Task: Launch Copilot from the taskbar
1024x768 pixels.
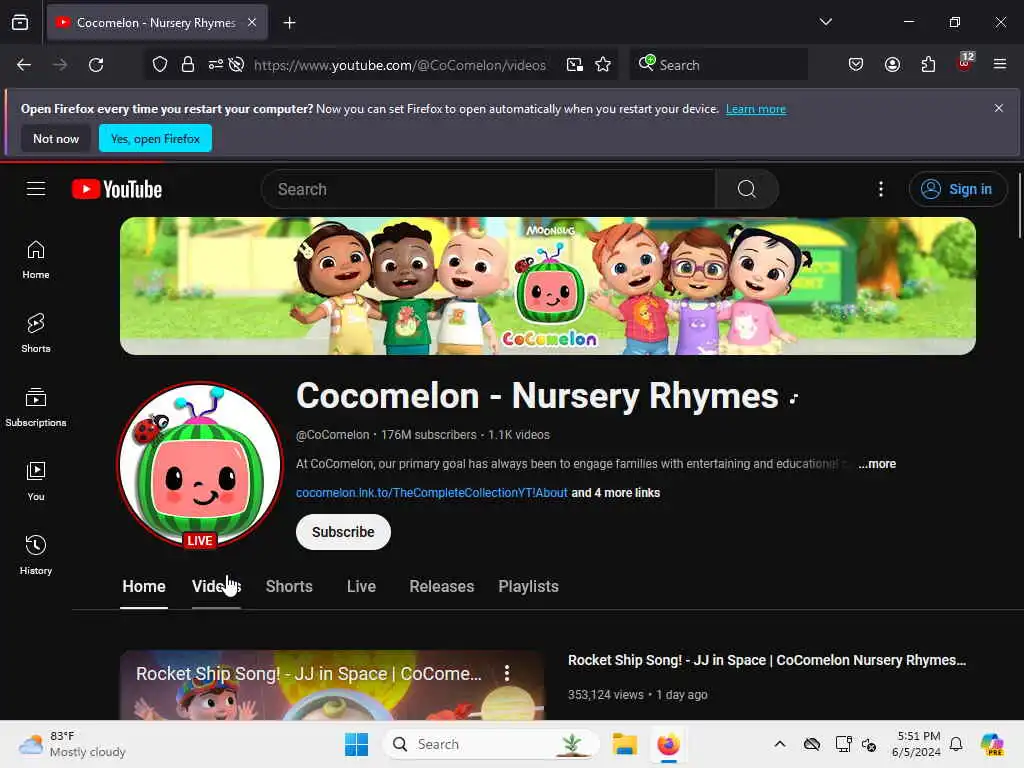Action: click(992, 744)
